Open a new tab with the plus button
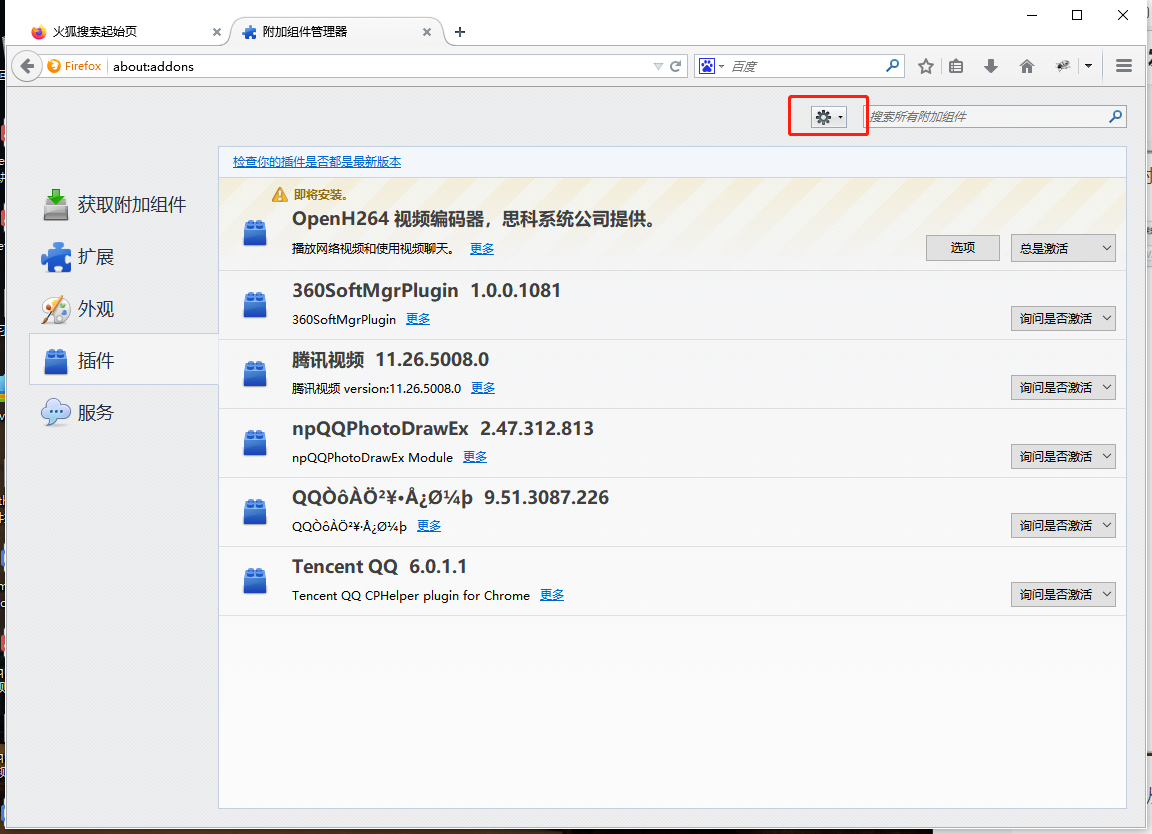 (x=460, y=32)
